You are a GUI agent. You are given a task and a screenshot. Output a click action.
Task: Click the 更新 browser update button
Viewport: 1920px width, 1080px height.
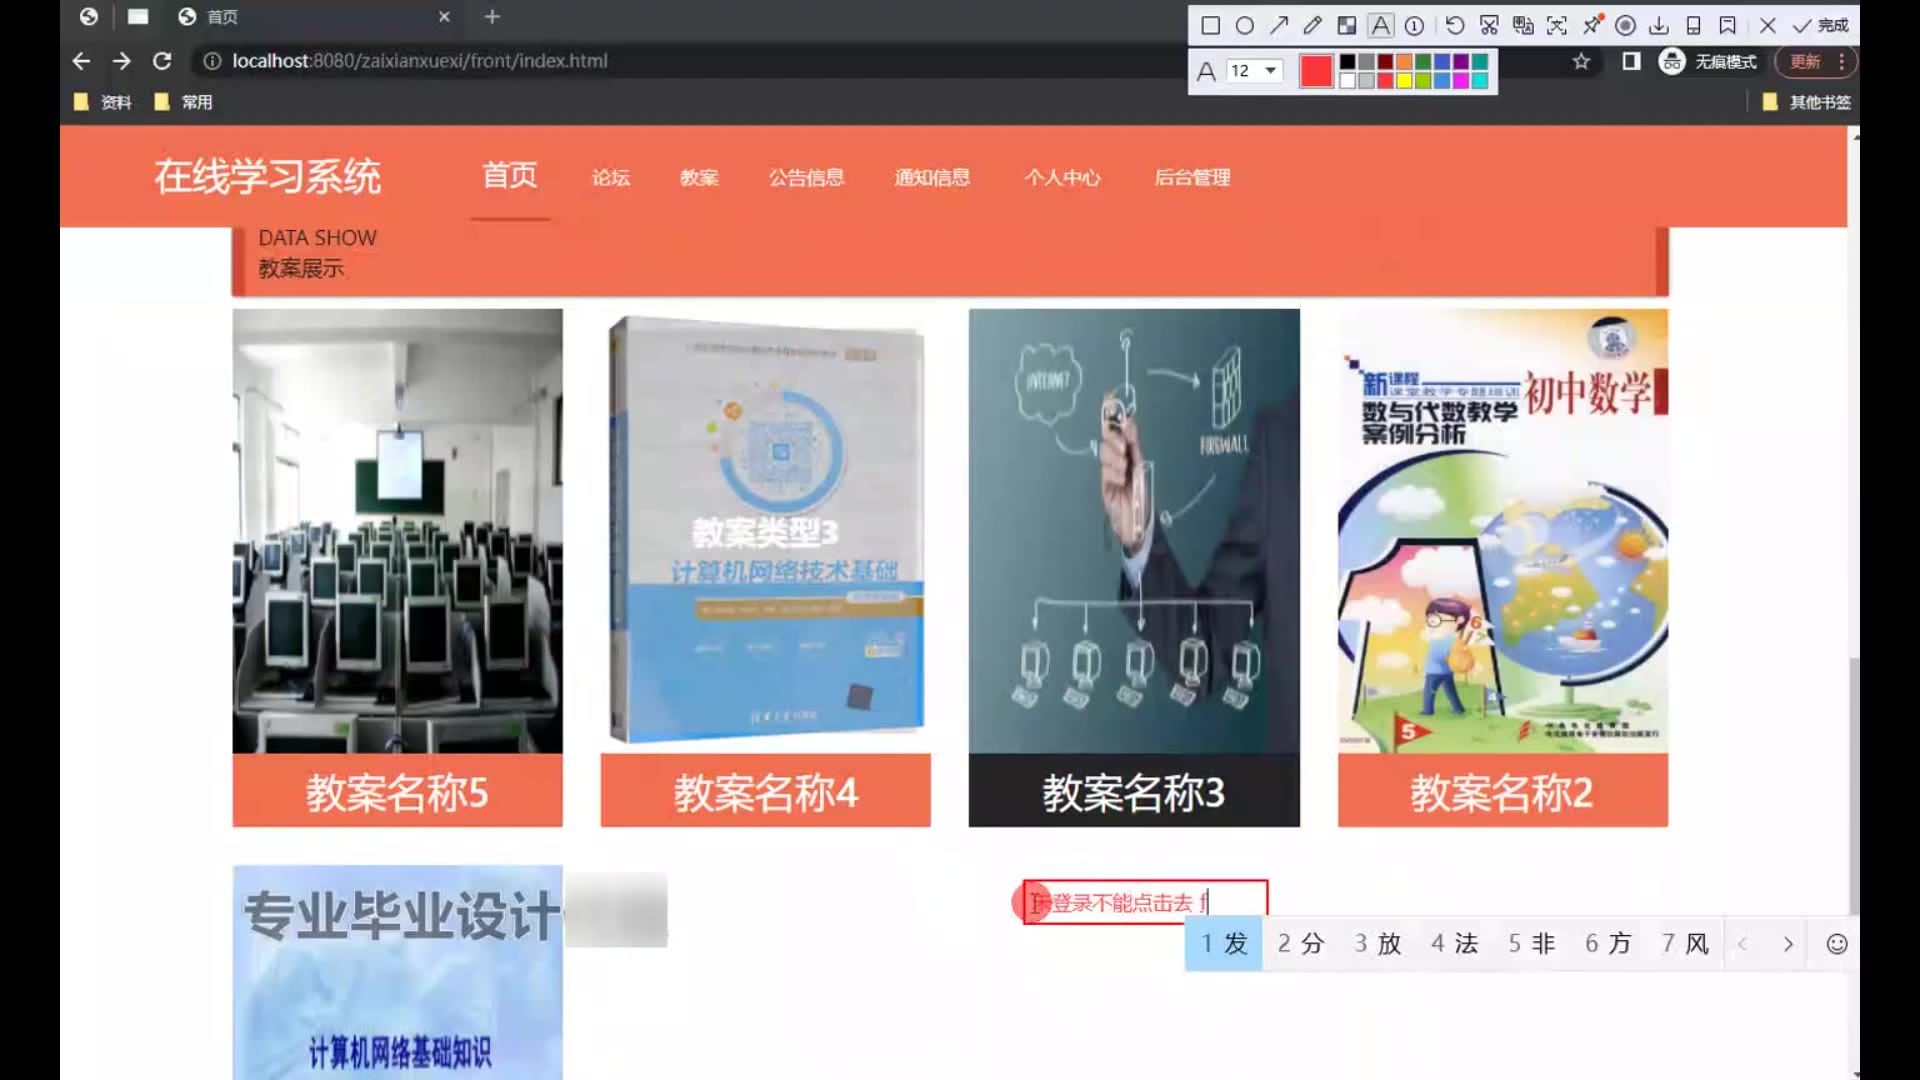coord(1805,61)
